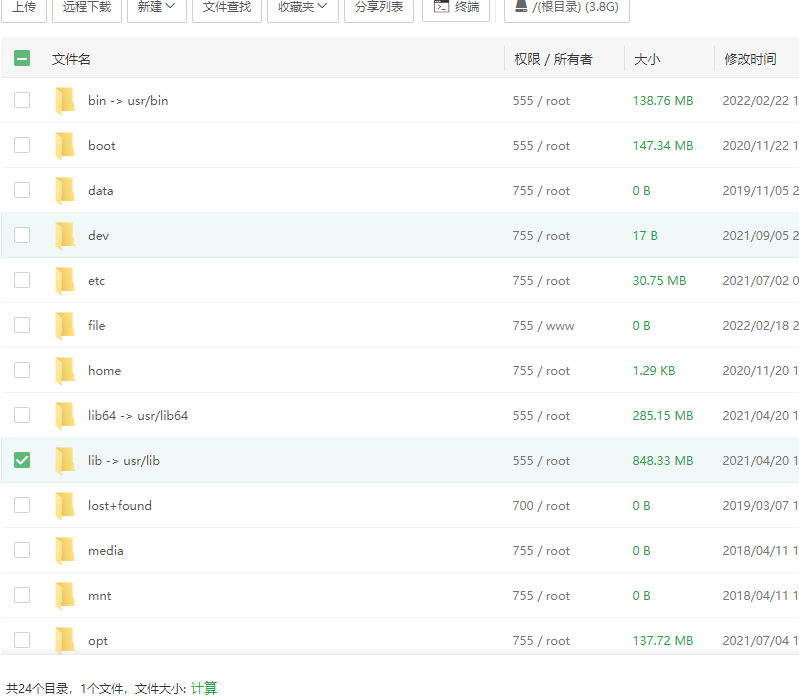Check the box for the data folder
This screenshot has height=699, width=799.
click(x=22, y=190)
